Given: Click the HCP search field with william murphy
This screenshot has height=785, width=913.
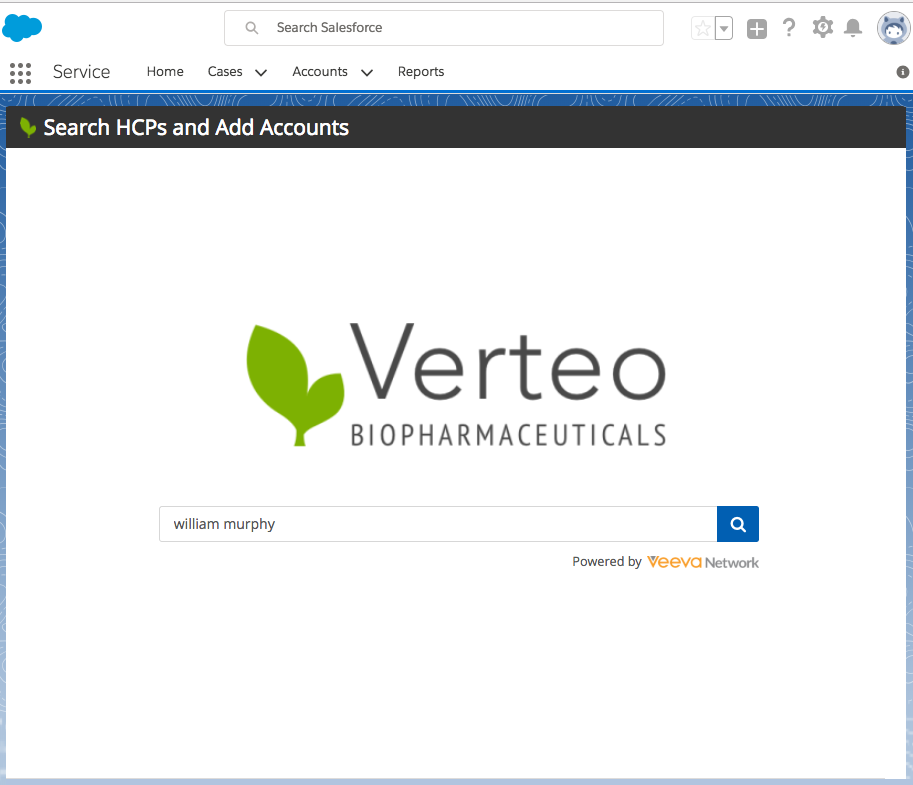Looking at the screenshot, I should tap(438, 524).
